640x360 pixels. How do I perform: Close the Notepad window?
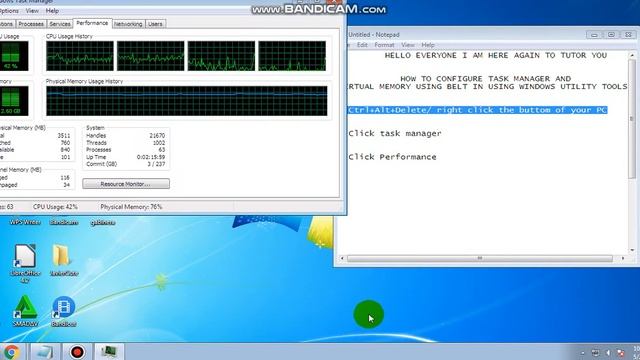[629, 35]
